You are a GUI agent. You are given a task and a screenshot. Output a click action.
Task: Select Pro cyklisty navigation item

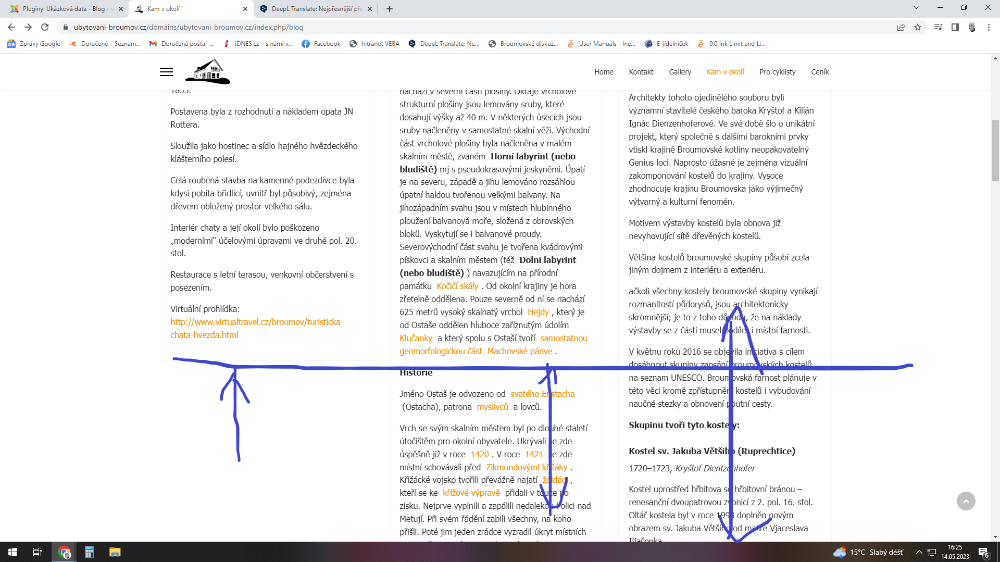tap(777, 72)
